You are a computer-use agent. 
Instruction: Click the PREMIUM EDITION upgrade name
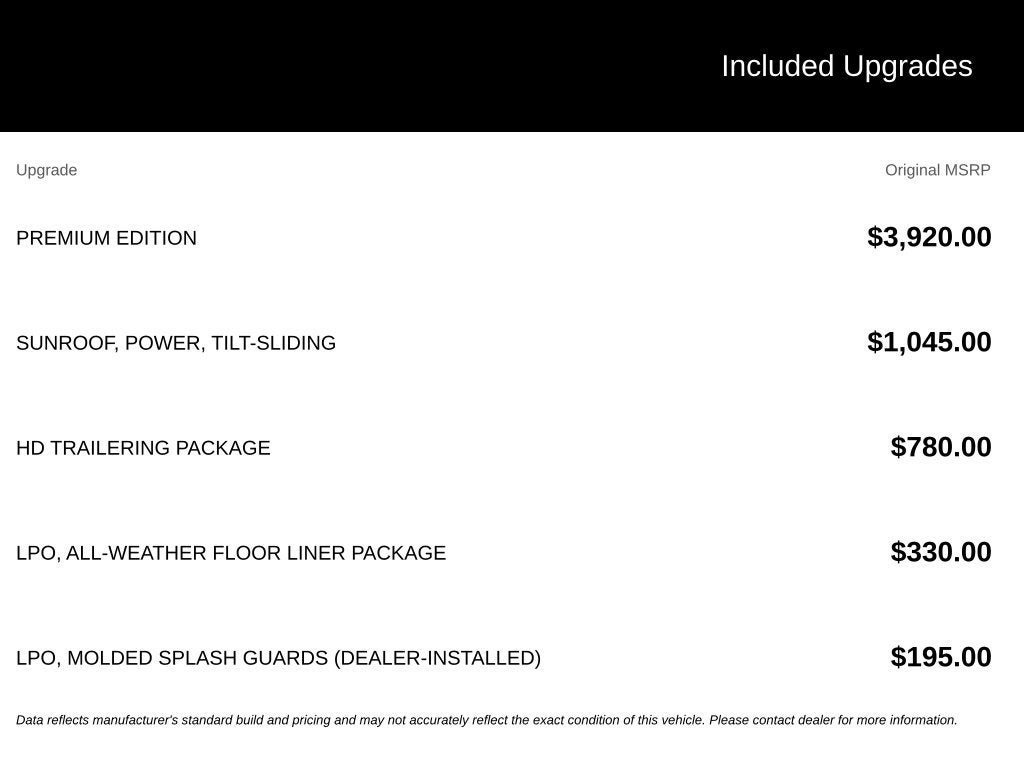(106, 238)
